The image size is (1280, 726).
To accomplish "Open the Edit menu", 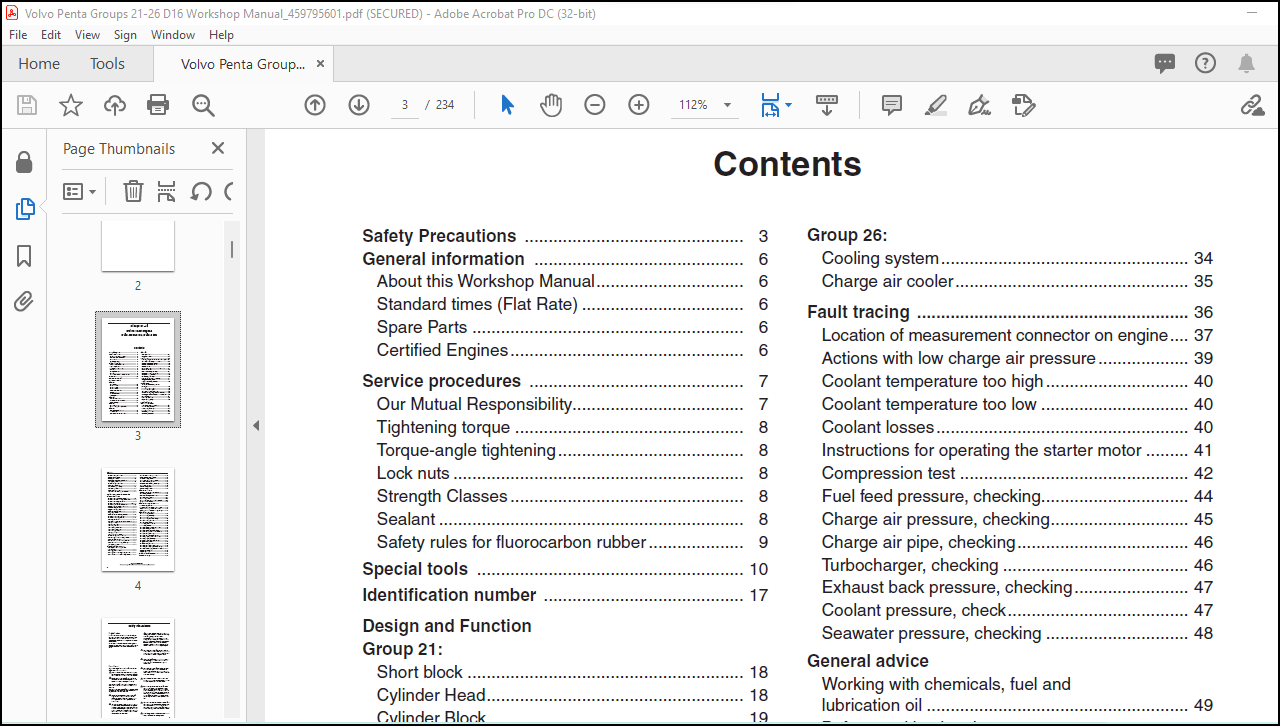I will click(51, 34).
